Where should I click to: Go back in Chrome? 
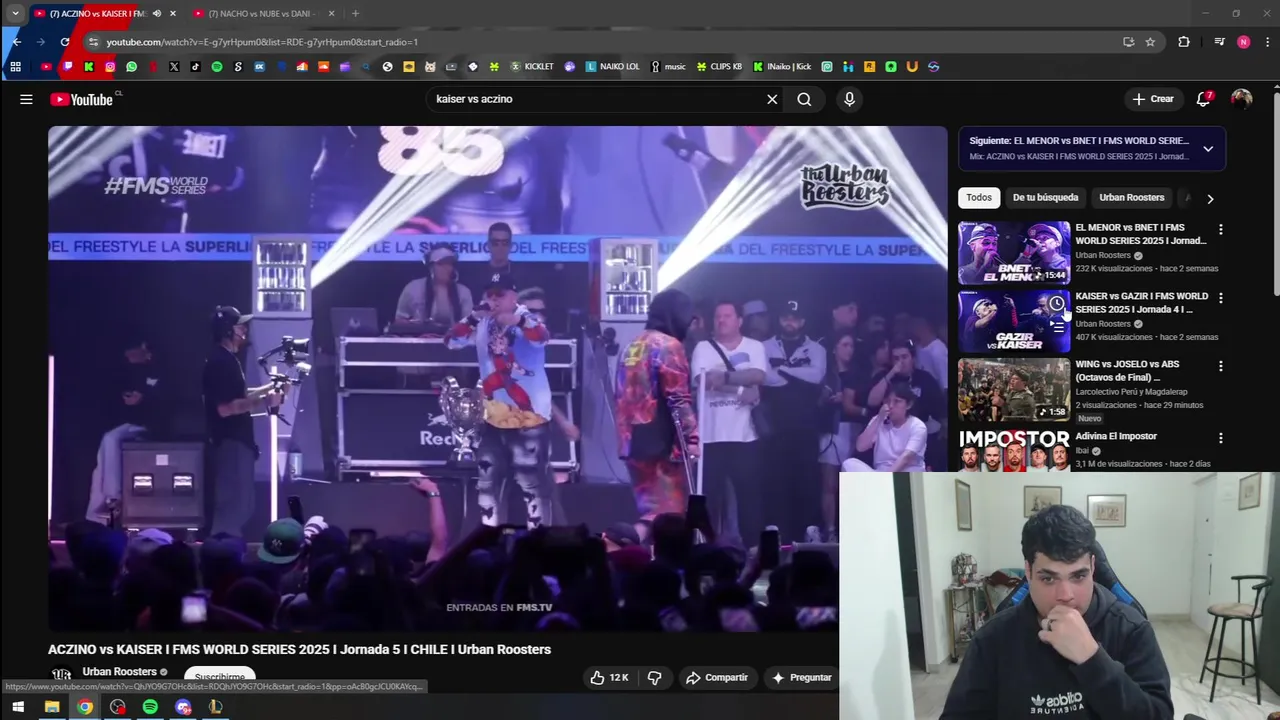pos(16,42)
